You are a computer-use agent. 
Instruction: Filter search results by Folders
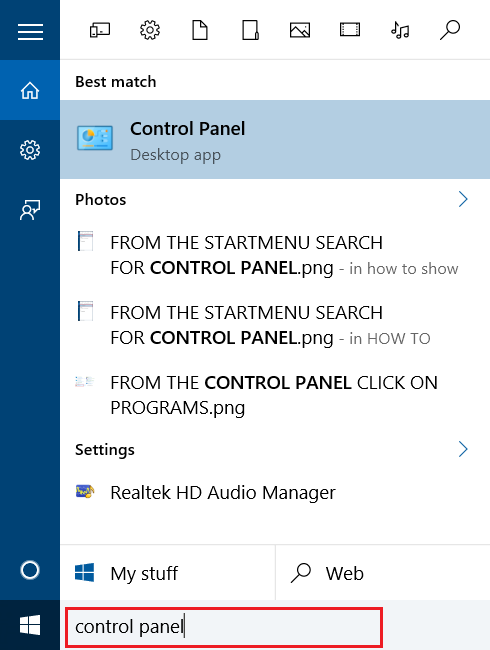point(250,30)
